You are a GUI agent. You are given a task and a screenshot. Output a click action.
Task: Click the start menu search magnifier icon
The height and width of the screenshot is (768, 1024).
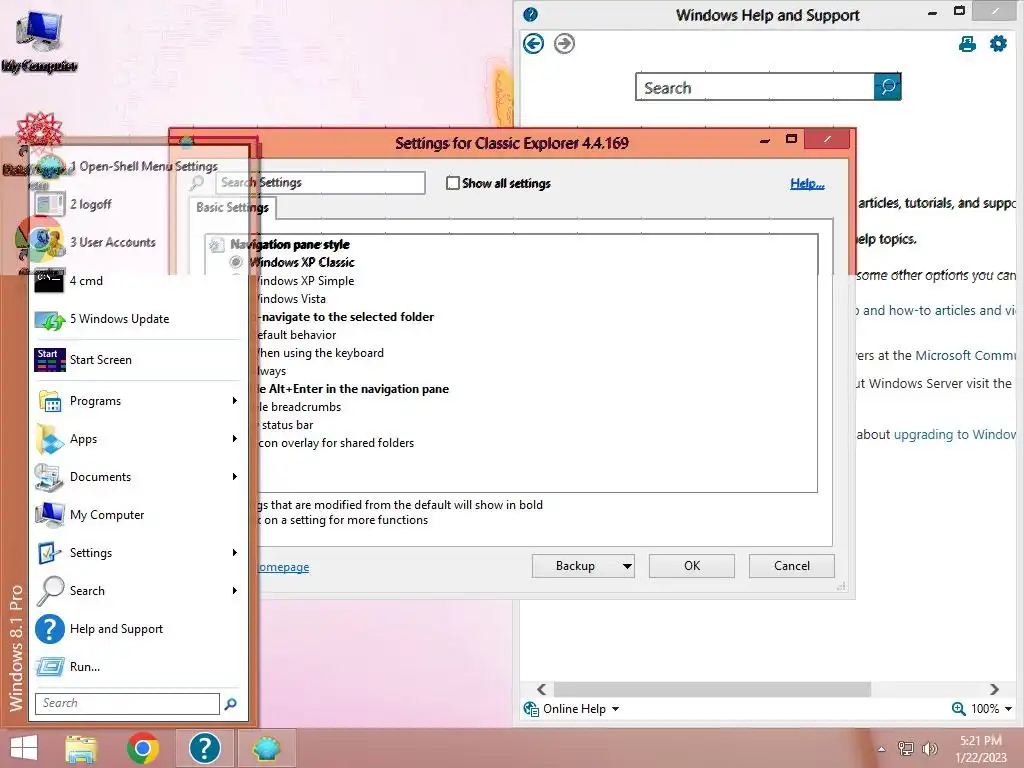231,704
